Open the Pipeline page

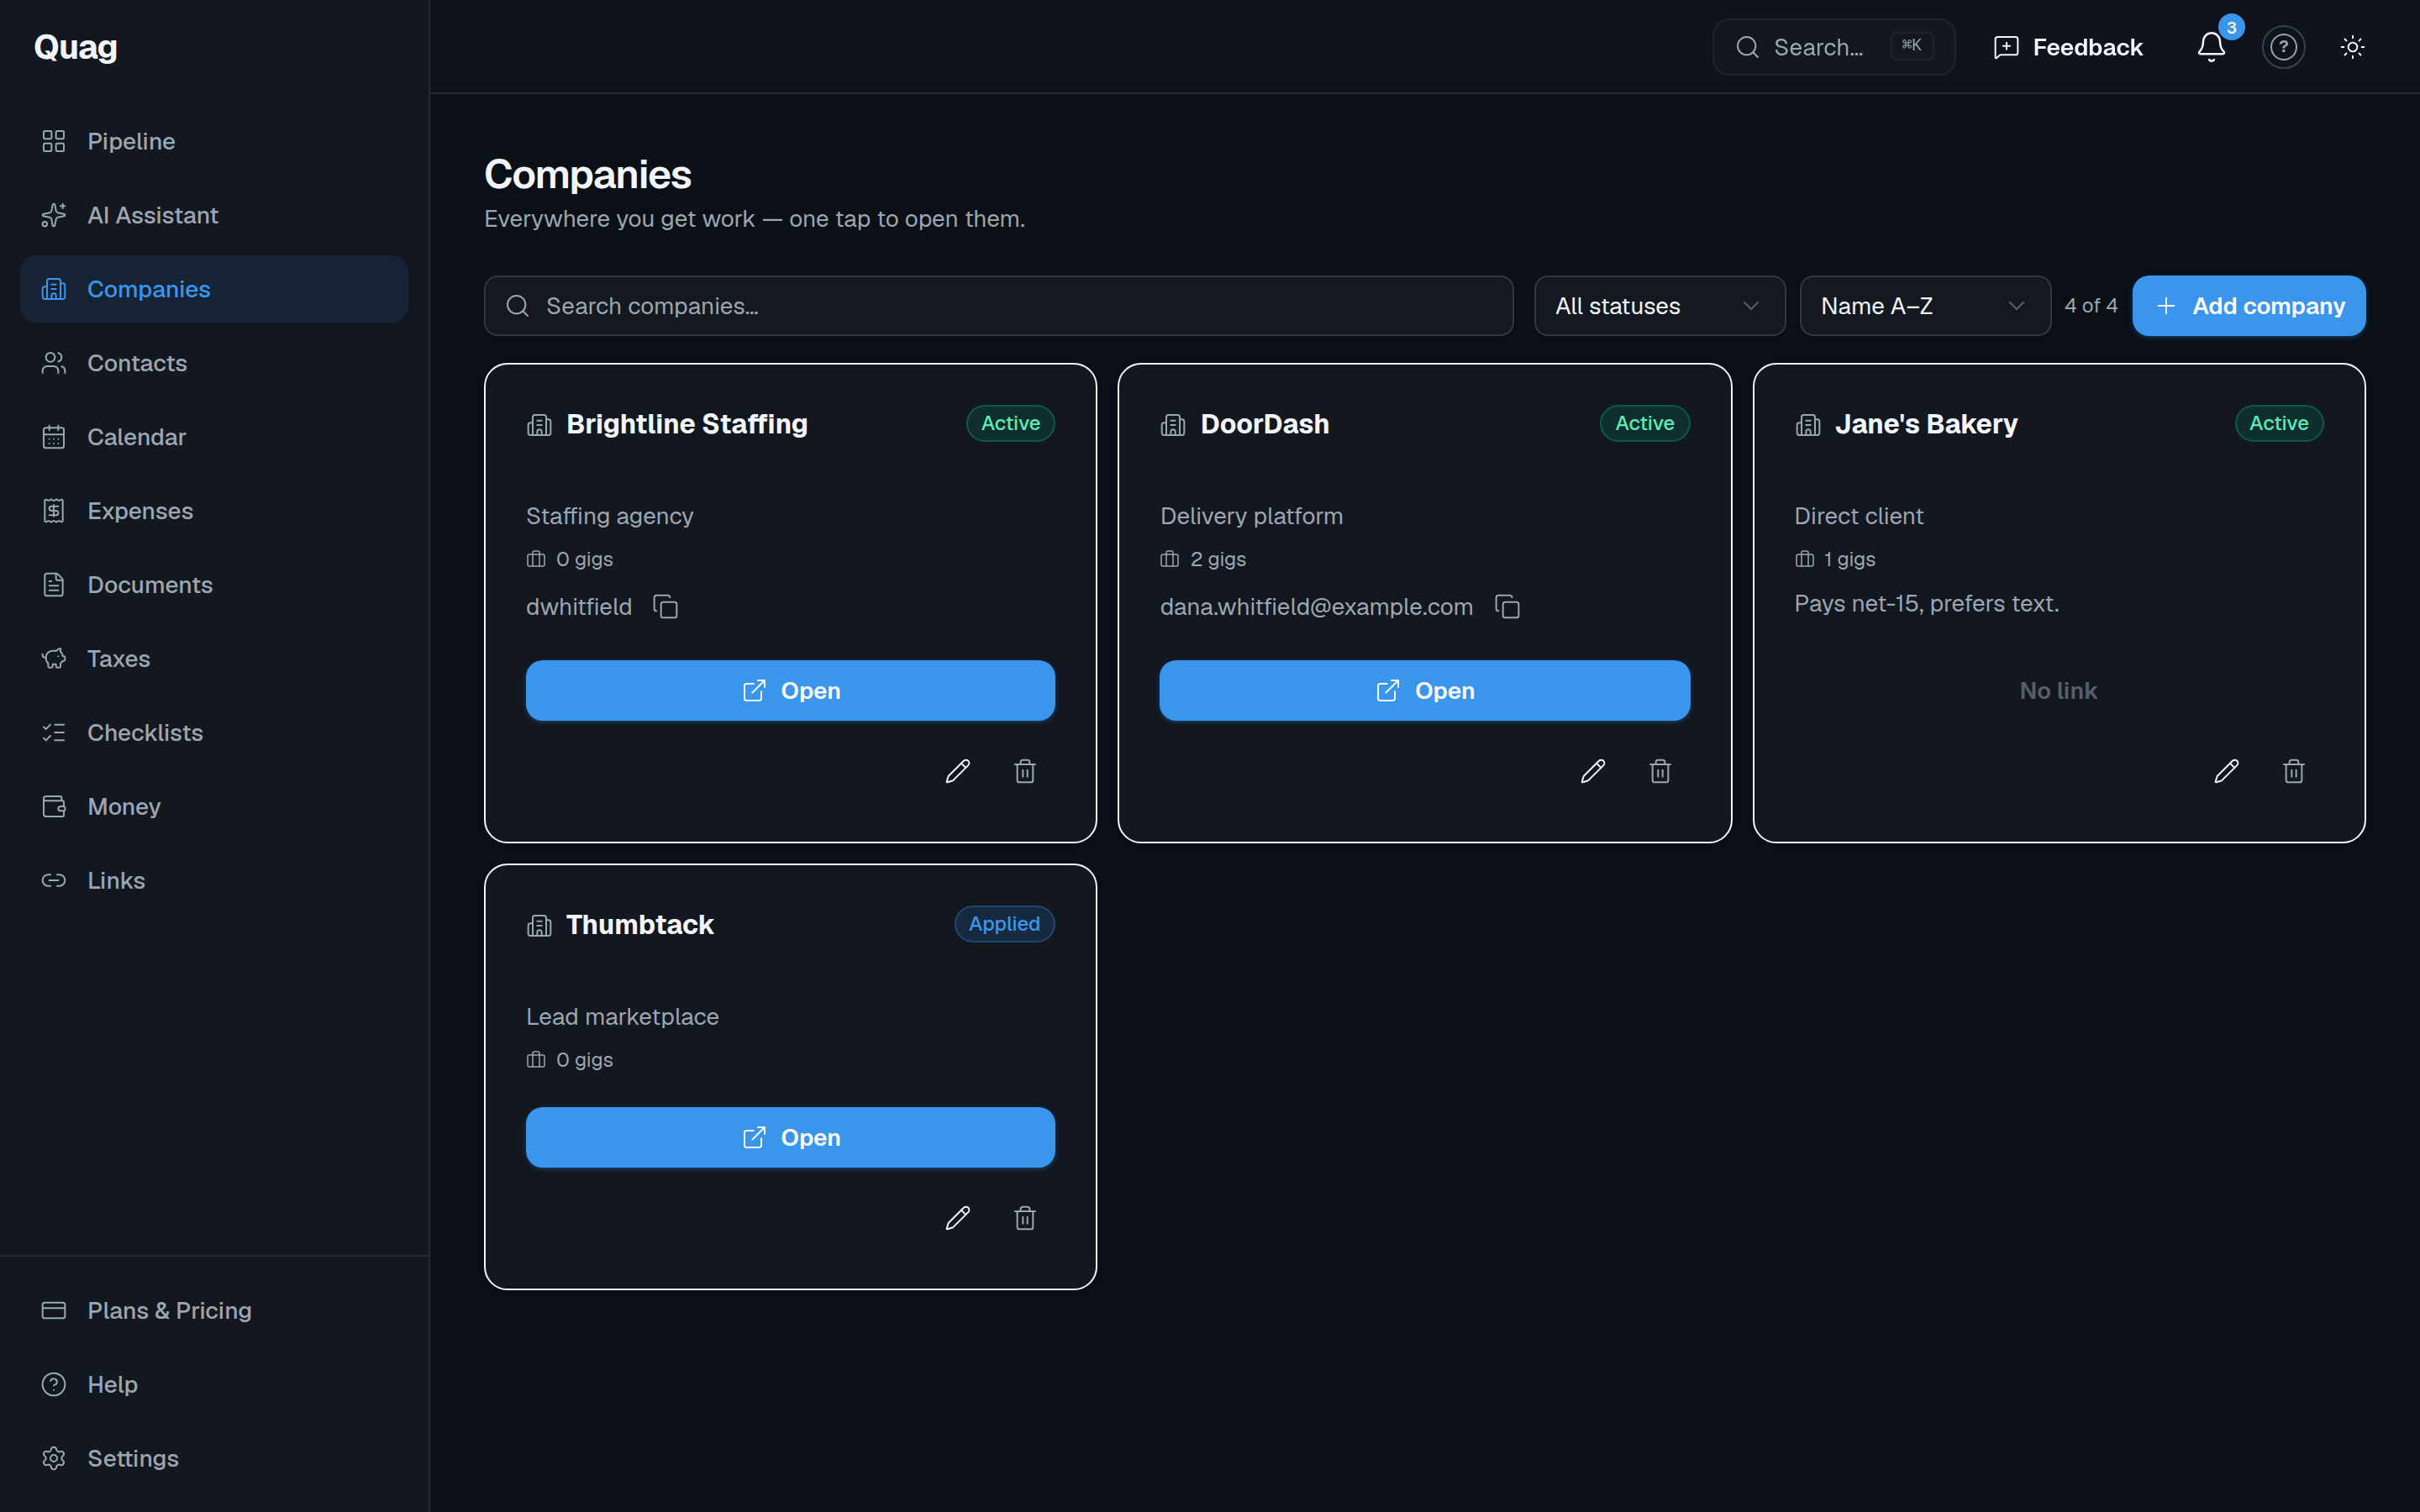pyautogui.click(x=214, y=141)
